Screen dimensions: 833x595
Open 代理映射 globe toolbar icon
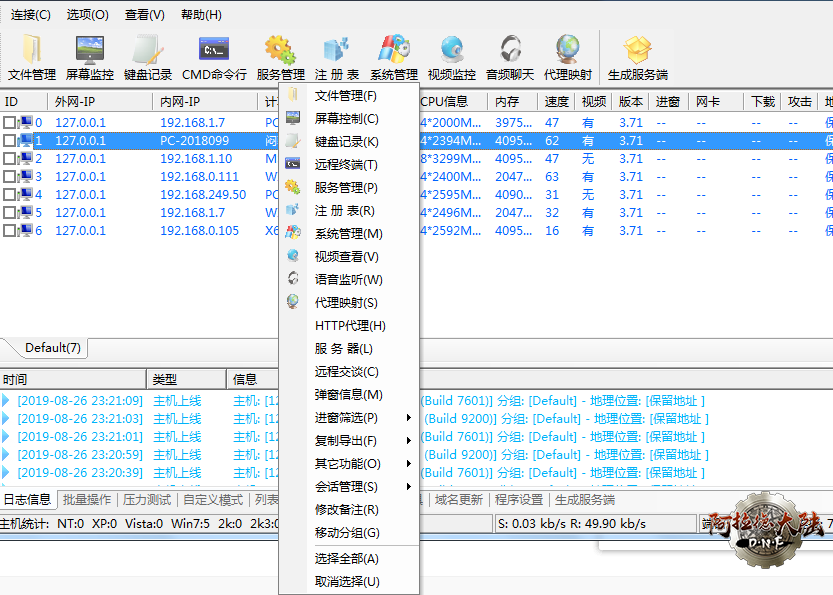coord(567,58)
